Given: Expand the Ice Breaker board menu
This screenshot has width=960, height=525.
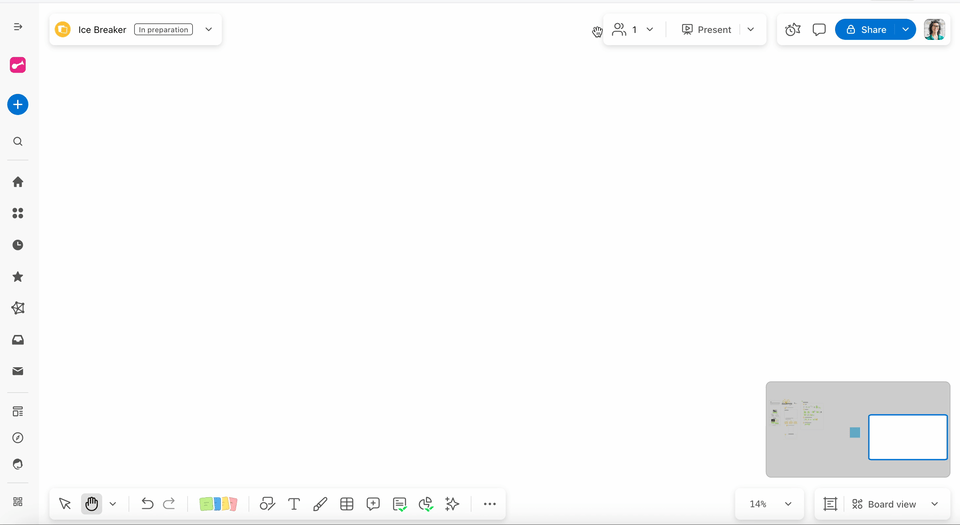Looking at the screenshot, I should [209, 29].
